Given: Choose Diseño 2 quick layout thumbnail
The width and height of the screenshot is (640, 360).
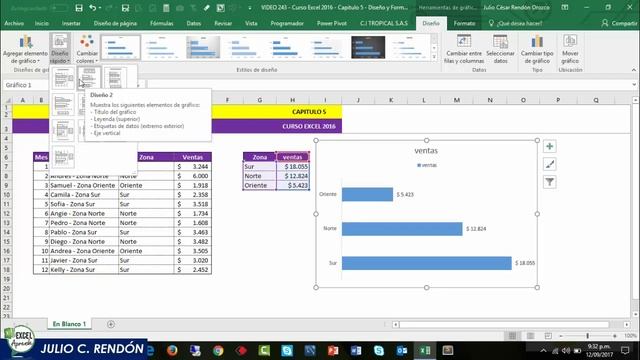Looking at the screenshot, I should pyautogui.click(x=89, y=78).
